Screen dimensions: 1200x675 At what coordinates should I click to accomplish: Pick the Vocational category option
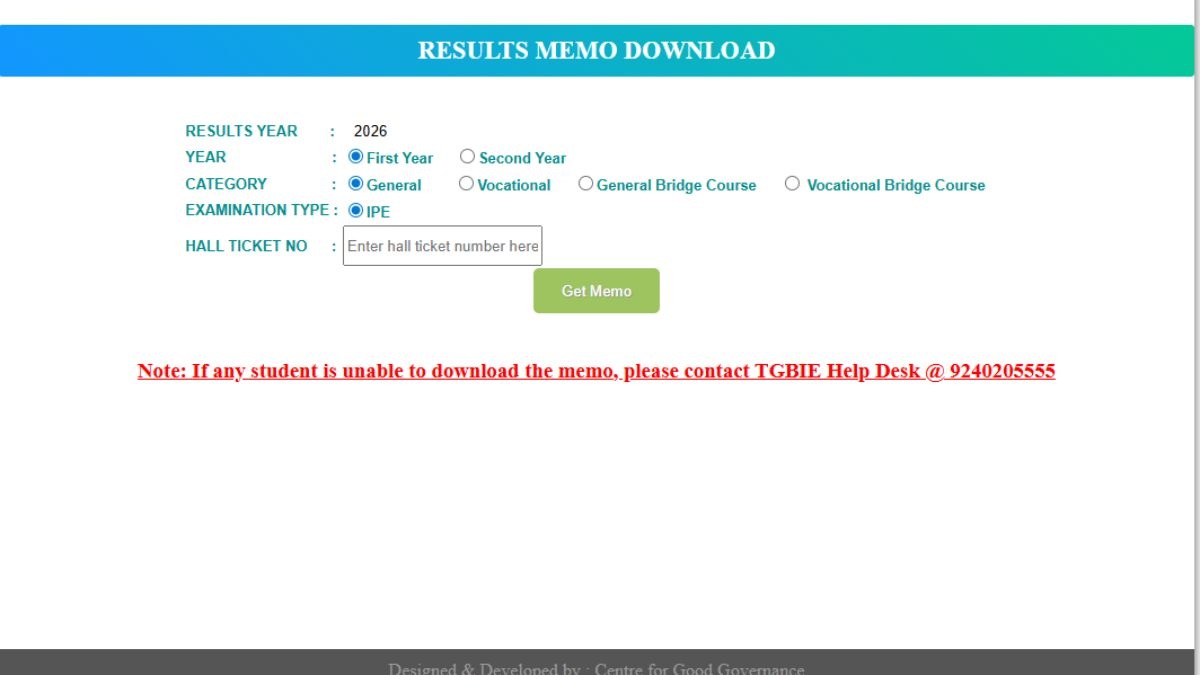point(466,184)
